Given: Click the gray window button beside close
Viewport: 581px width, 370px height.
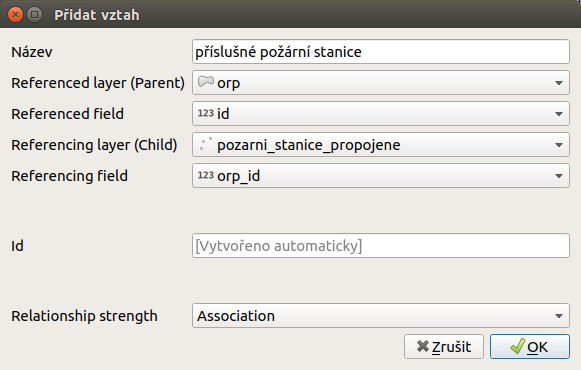Looking at the screenshot, I should (34, 15).
